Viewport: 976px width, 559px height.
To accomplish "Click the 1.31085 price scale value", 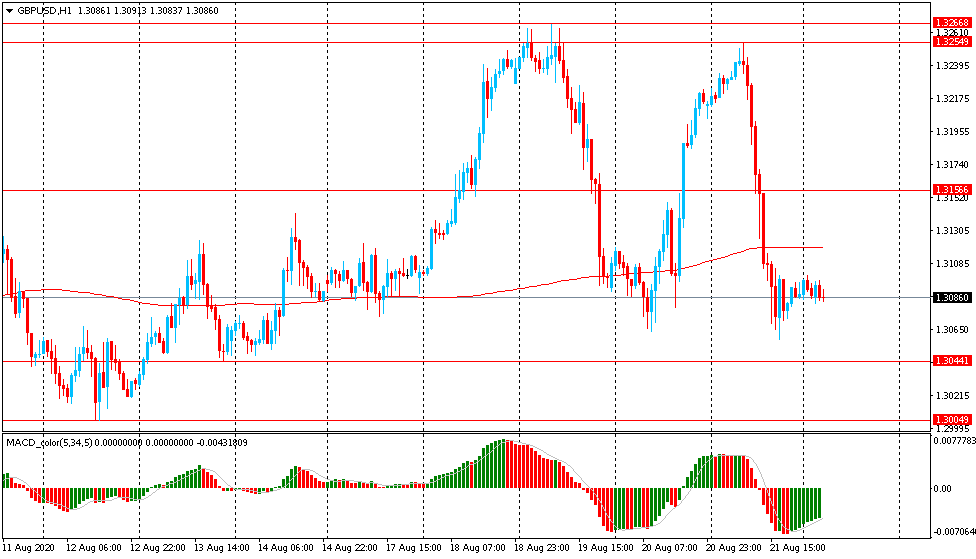I will (953, 263).
